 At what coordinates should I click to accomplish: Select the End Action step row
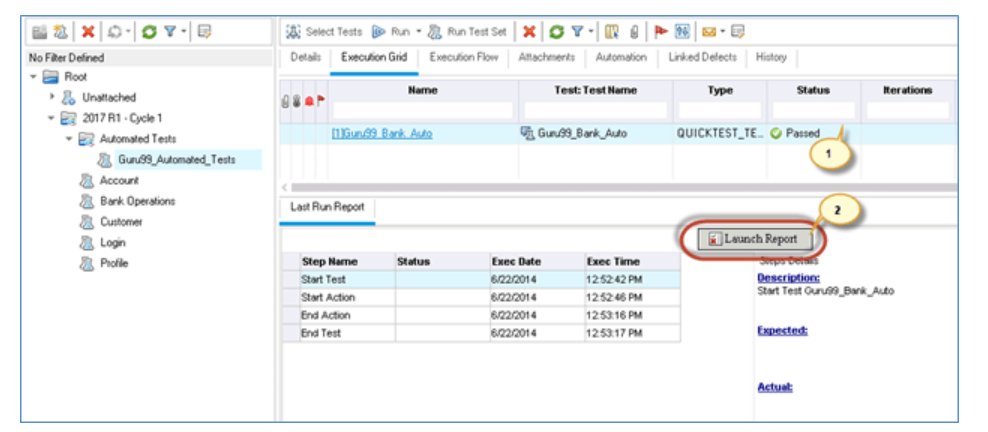(x=481, y=315)
